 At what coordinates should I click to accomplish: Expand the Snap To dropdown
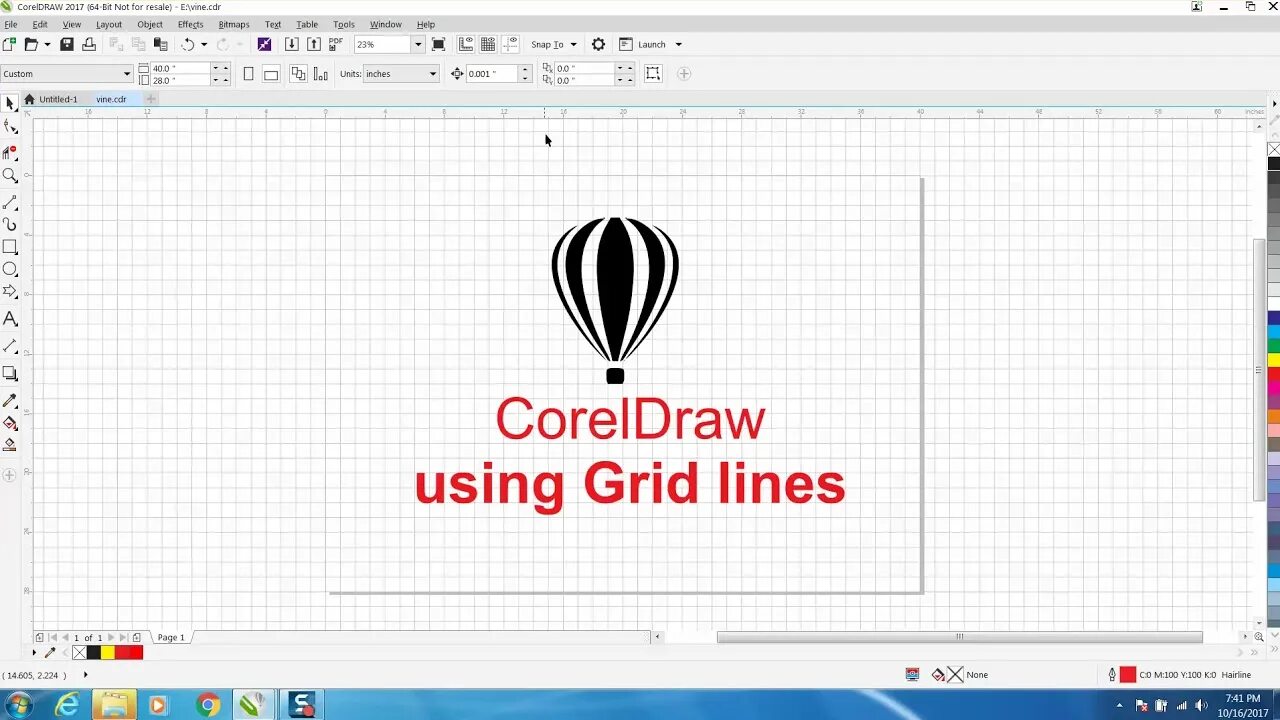point(573,45)
